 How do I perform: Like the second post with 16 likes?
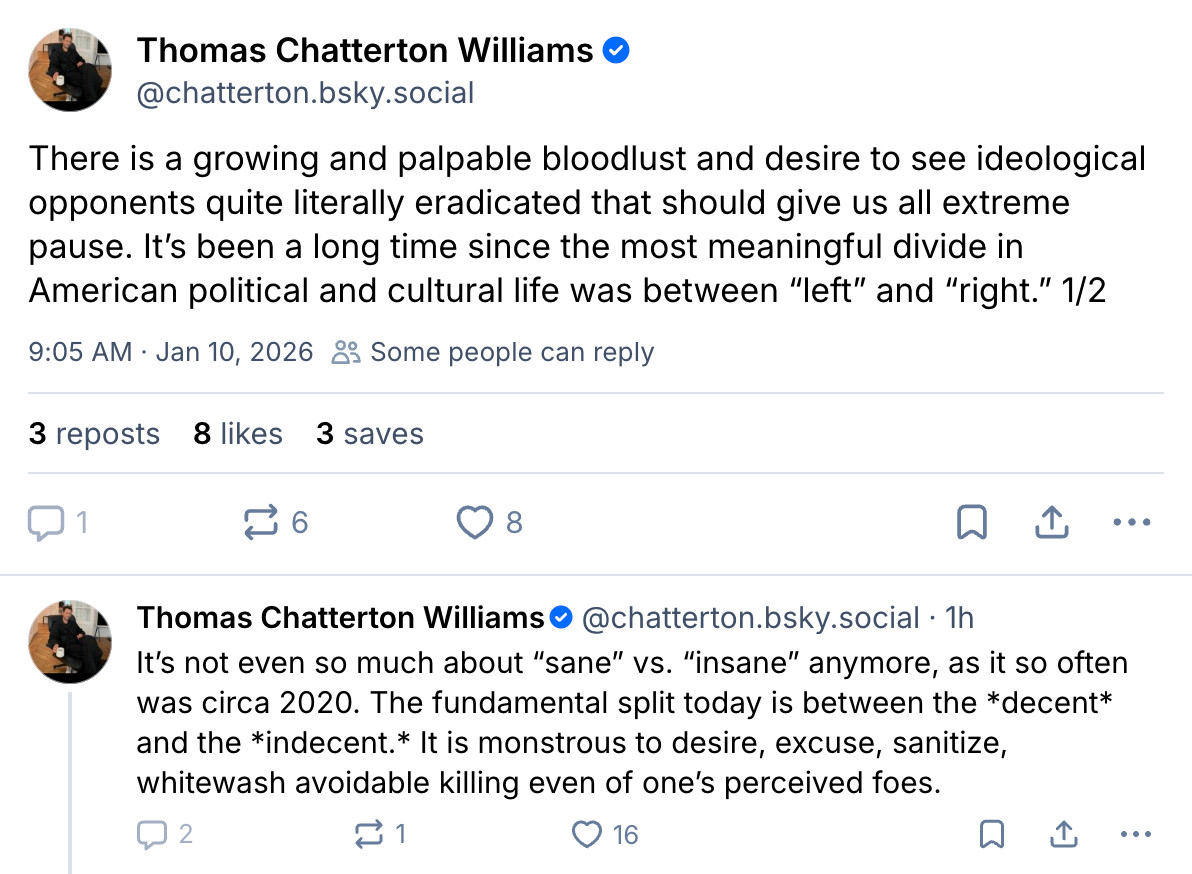pyautogui.click(x=587, y=834)
